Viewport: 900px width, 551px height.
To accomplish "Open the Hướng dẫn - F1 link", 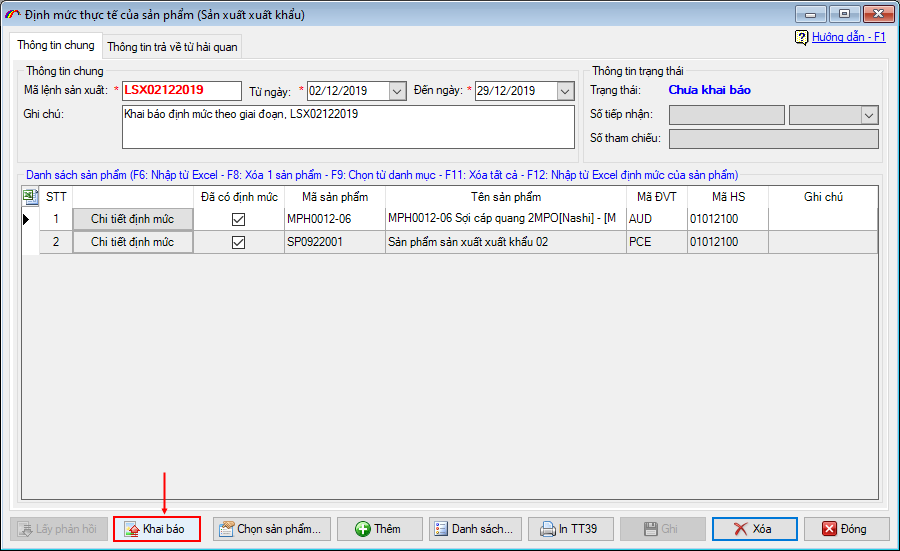I will pyautogui.click(x=848, y=37).
